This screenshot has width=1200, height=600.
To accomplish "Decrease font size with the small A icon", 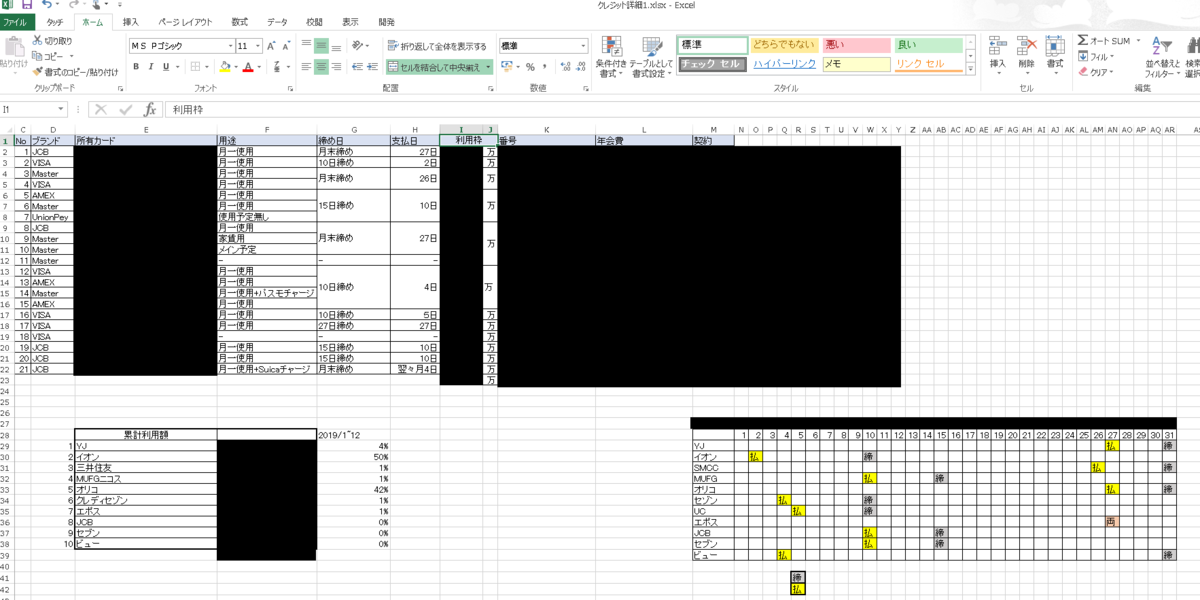I will pos(287,46).
